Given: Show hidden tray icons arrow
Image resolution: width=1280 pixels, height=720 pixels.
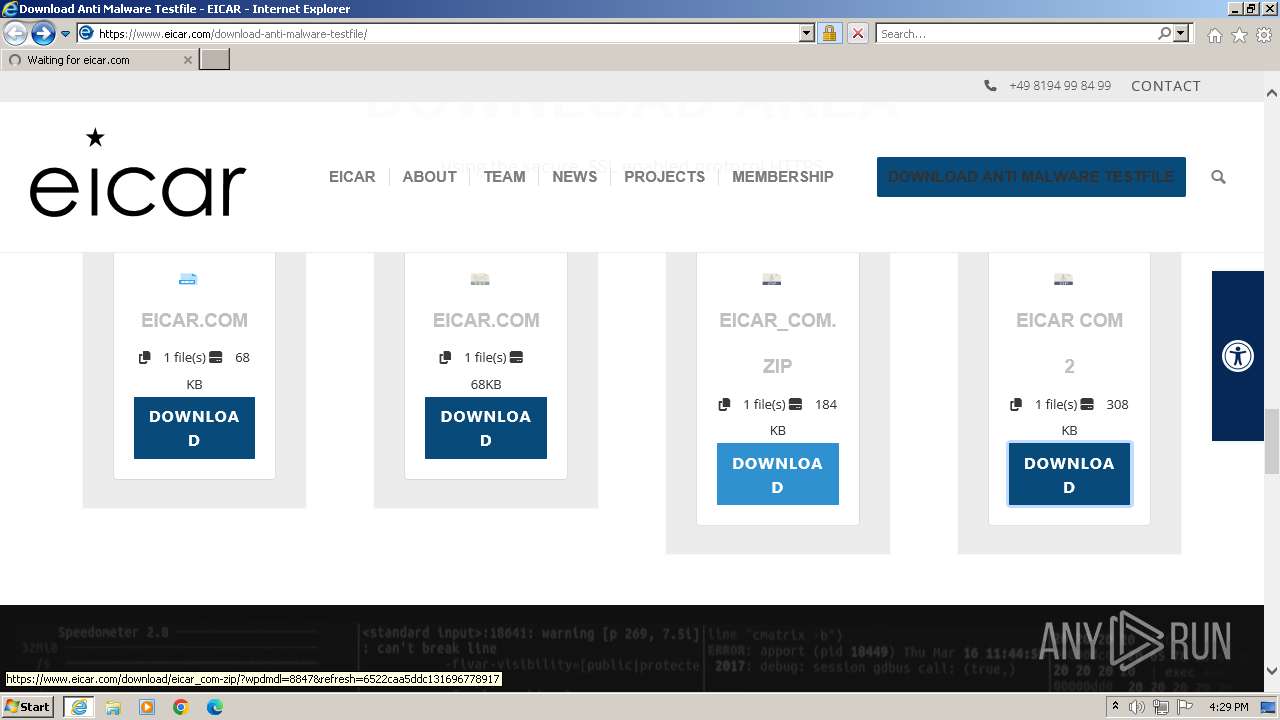Looking at the screenshot, I should (x=1116, y=707).
